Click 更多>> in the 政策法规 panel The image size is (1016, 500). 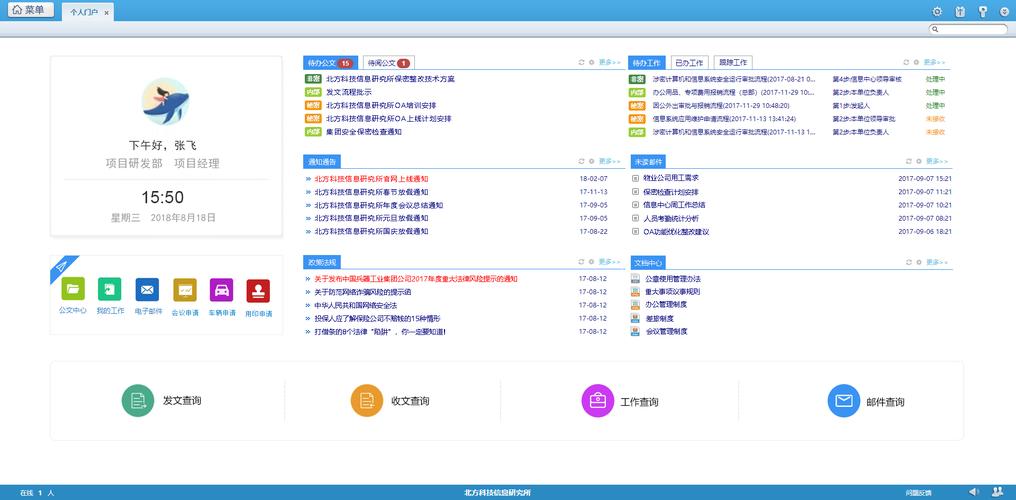(x=610, y=262)
